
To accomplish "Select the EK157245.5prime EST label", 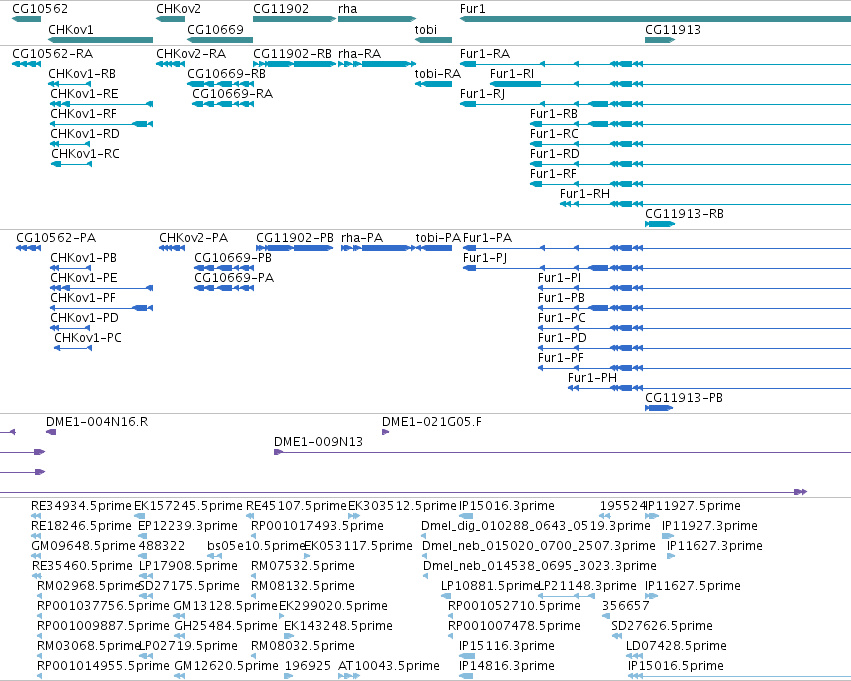I will 188,506.
